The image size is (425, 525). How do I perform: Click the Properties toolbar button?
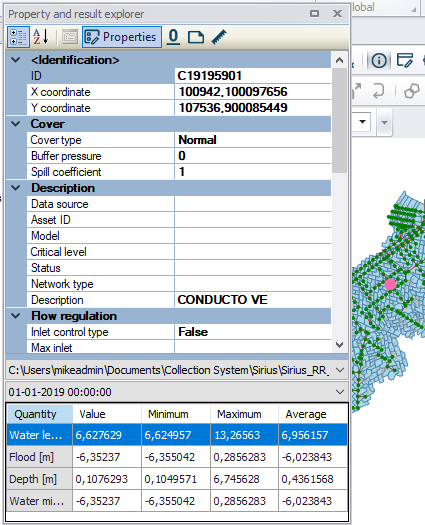tap(122, 37)
